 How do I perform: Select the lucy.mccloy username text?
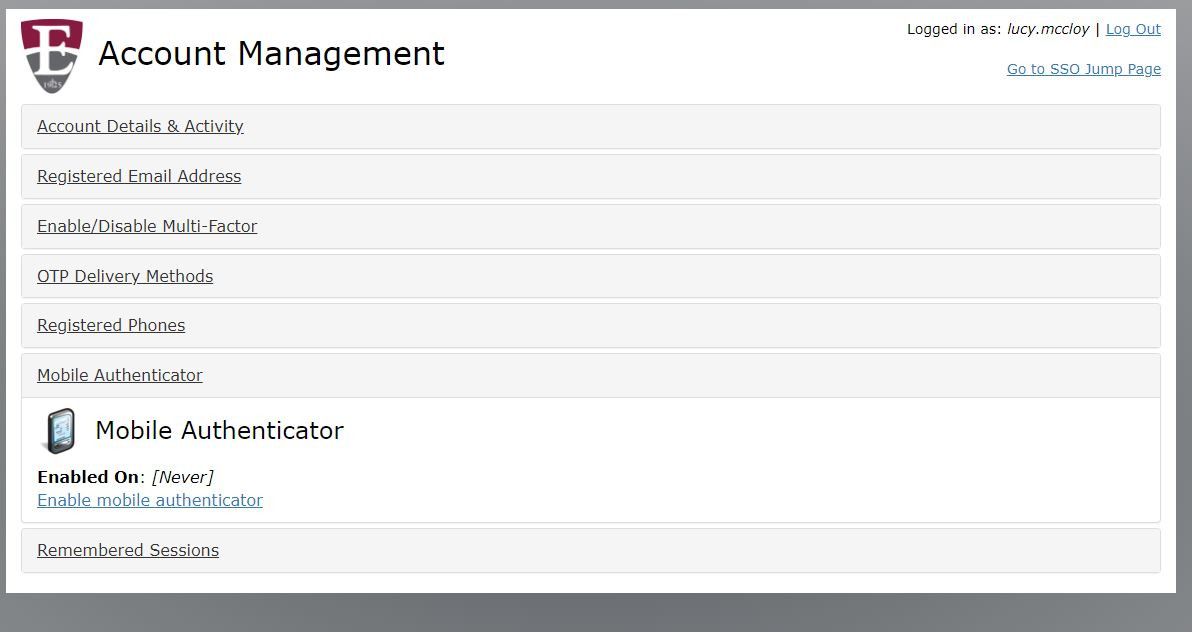[1048, 29]
